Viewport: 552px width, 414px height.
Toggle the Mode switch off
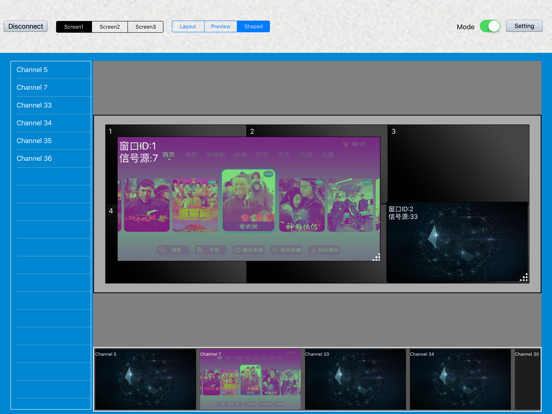pos(490,26)
